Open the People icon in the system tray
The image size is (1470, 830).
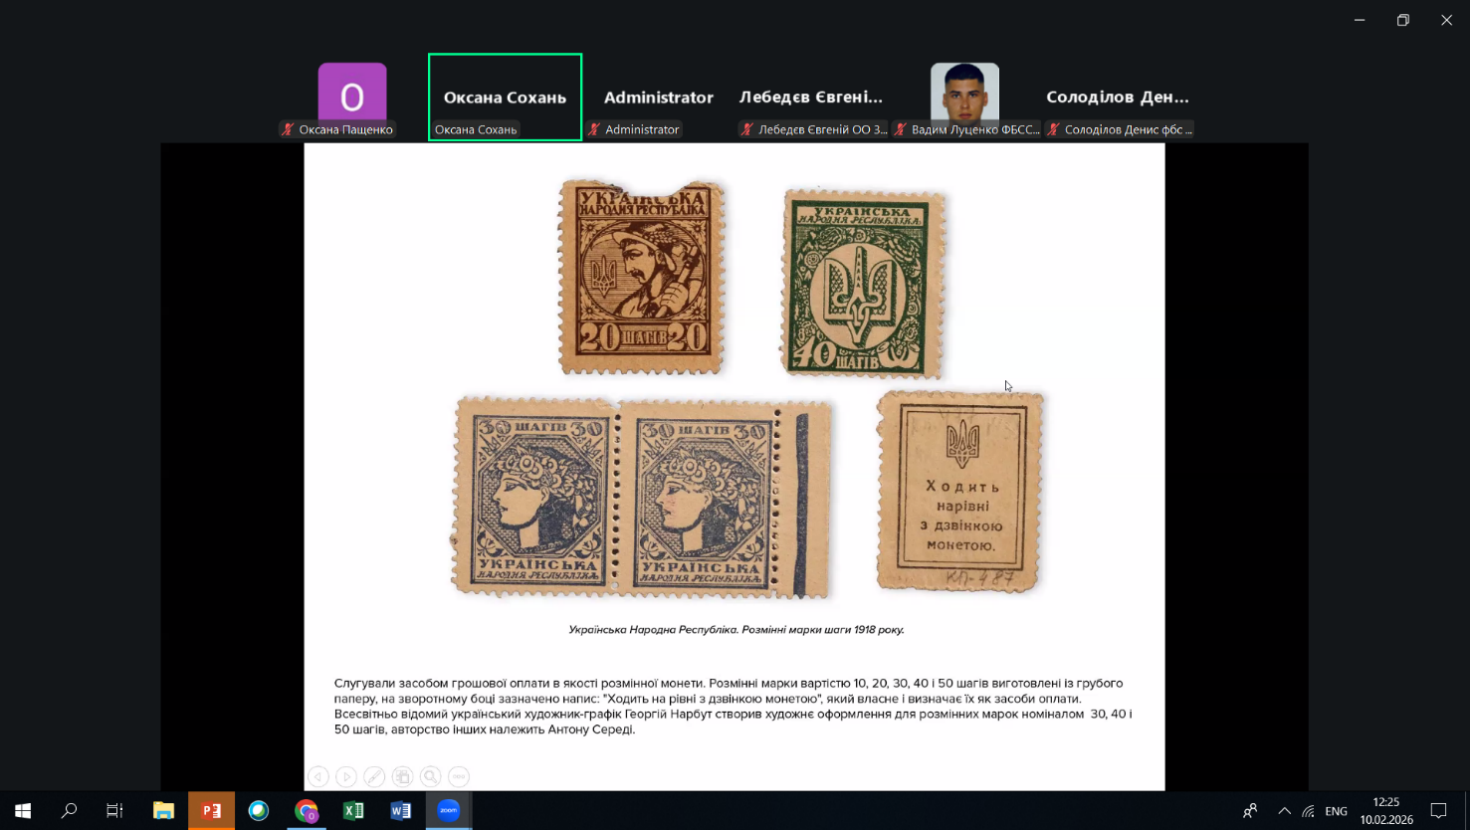click(x=1250, y=810)
